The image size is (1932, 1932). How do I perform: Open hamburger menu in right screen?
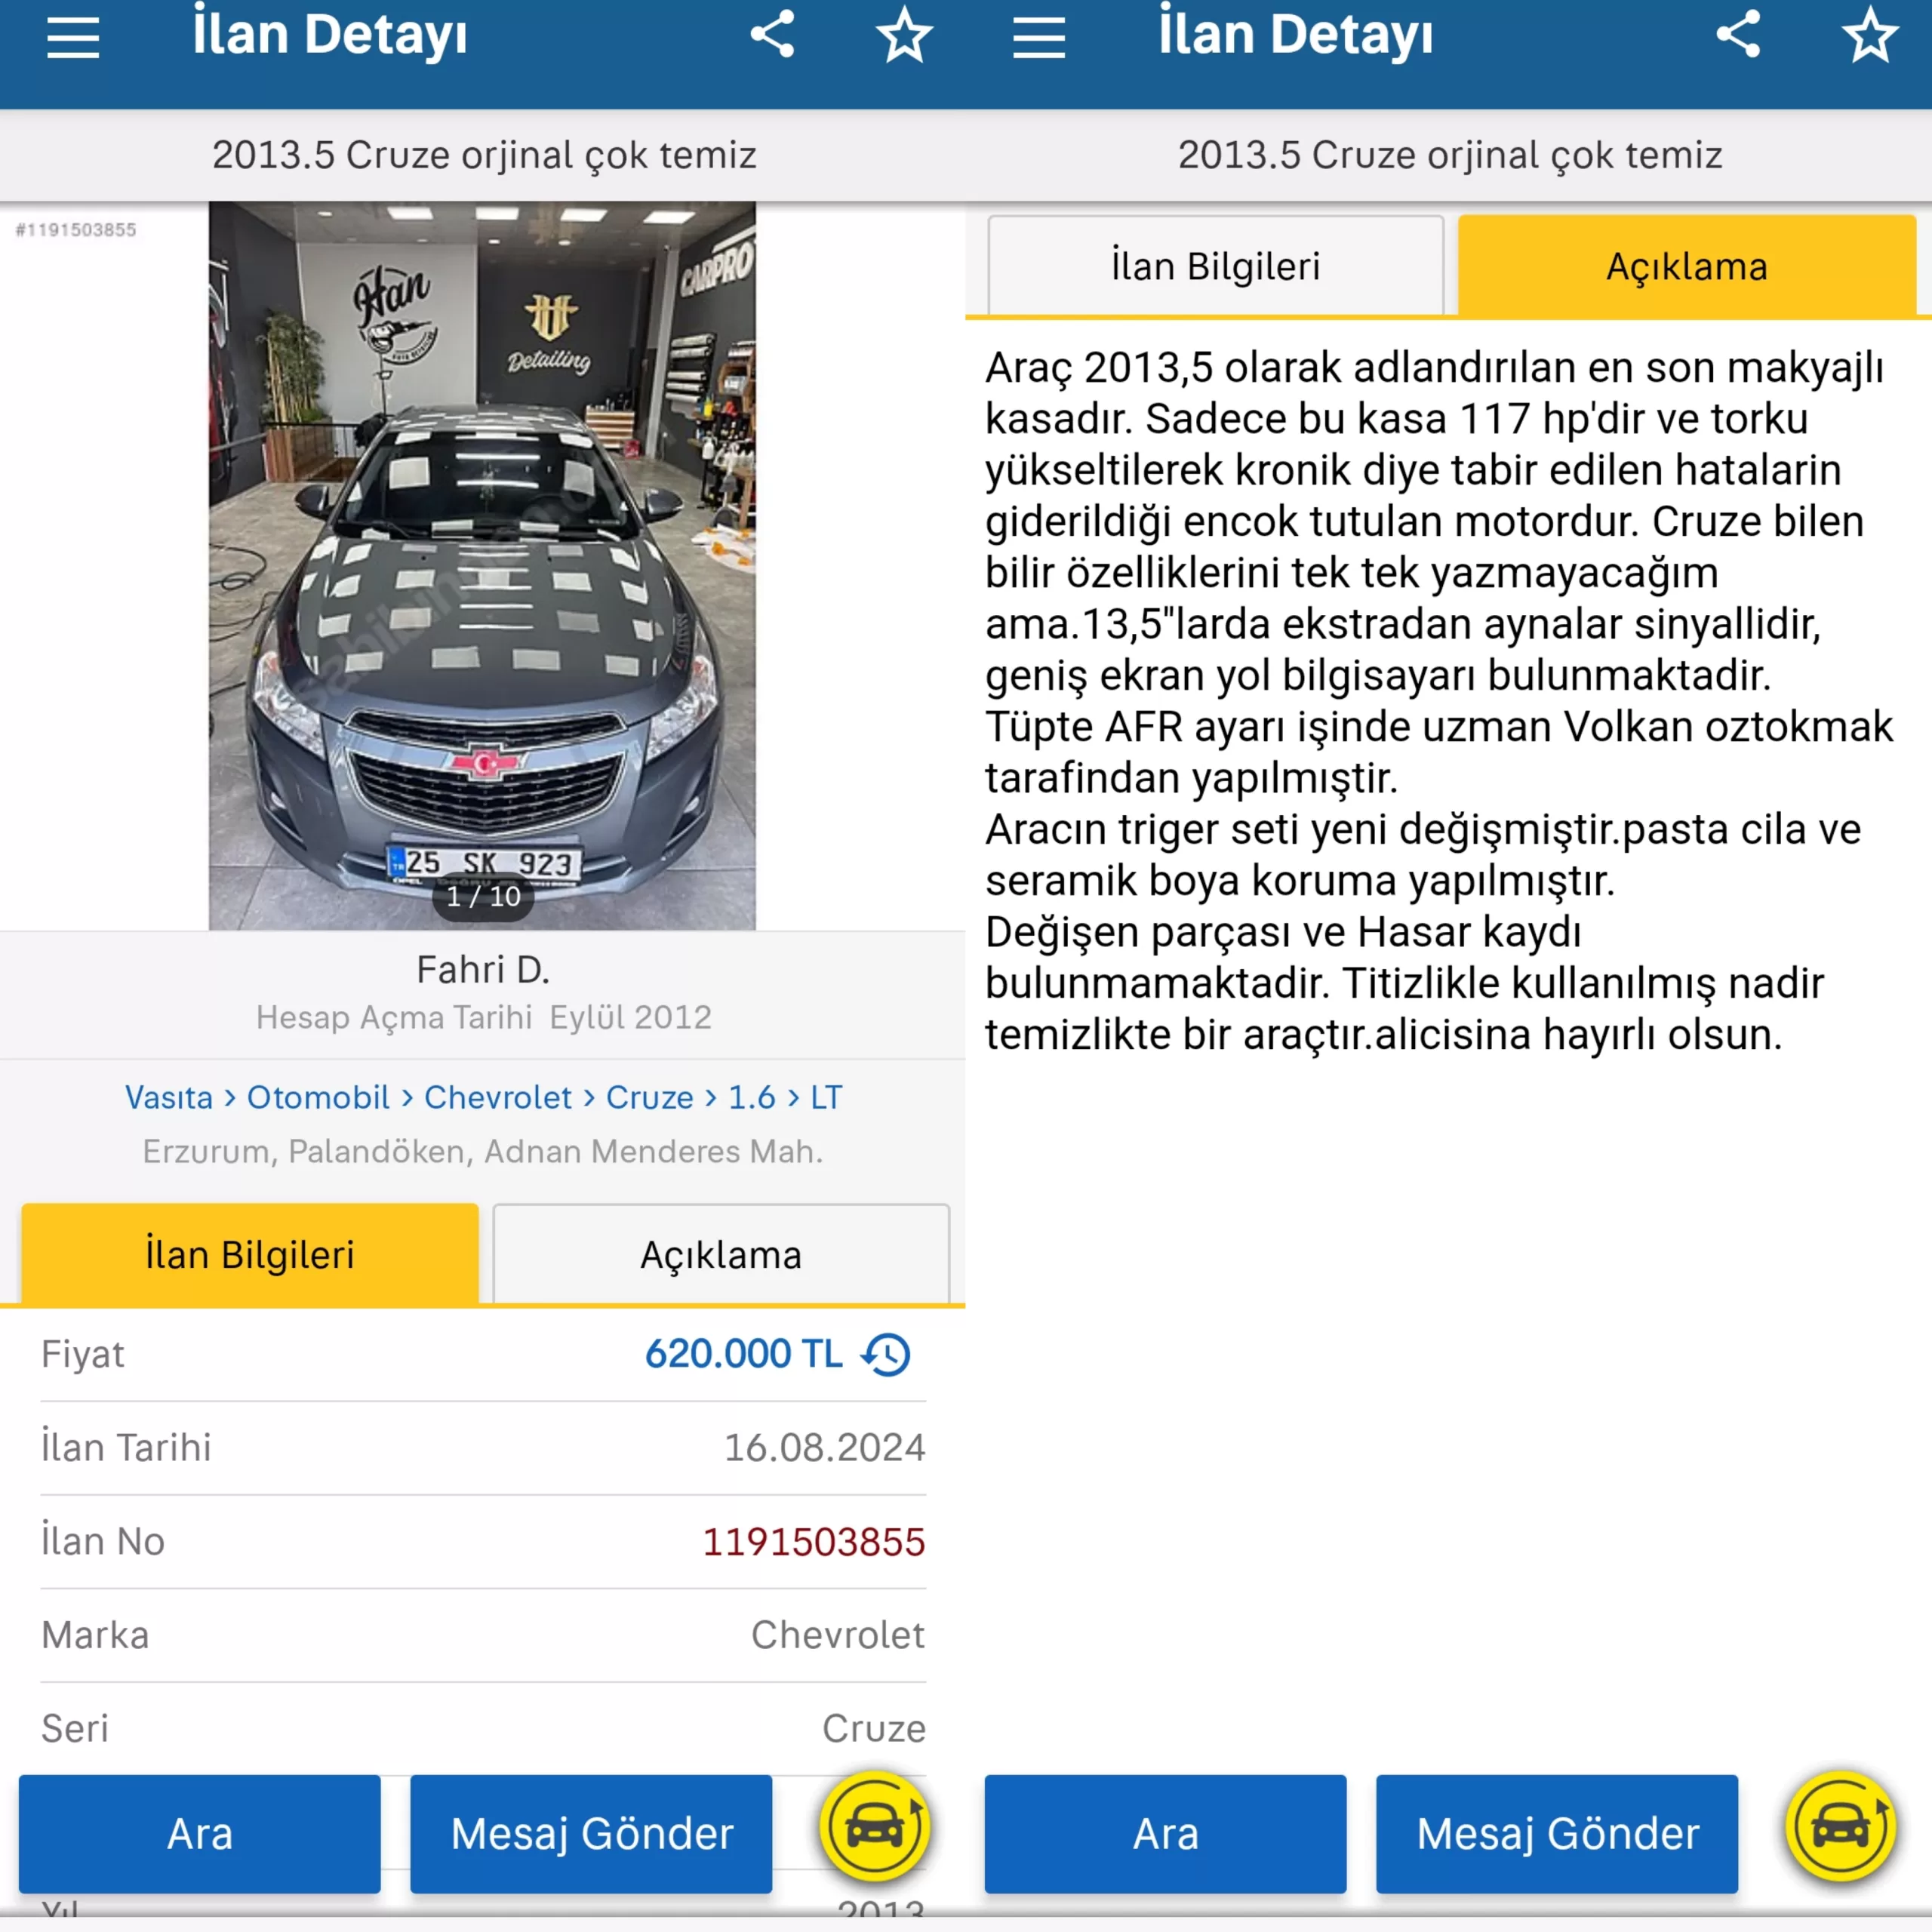click(x=1039, y=38)
